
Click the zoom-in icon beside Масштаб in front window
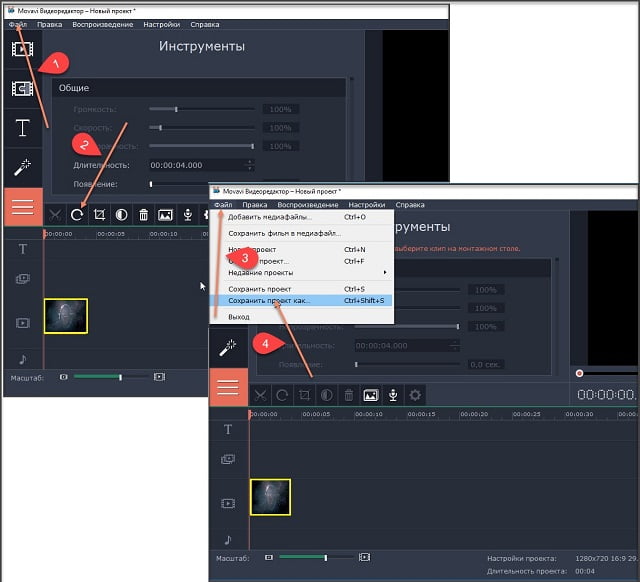tap(364, 558)
